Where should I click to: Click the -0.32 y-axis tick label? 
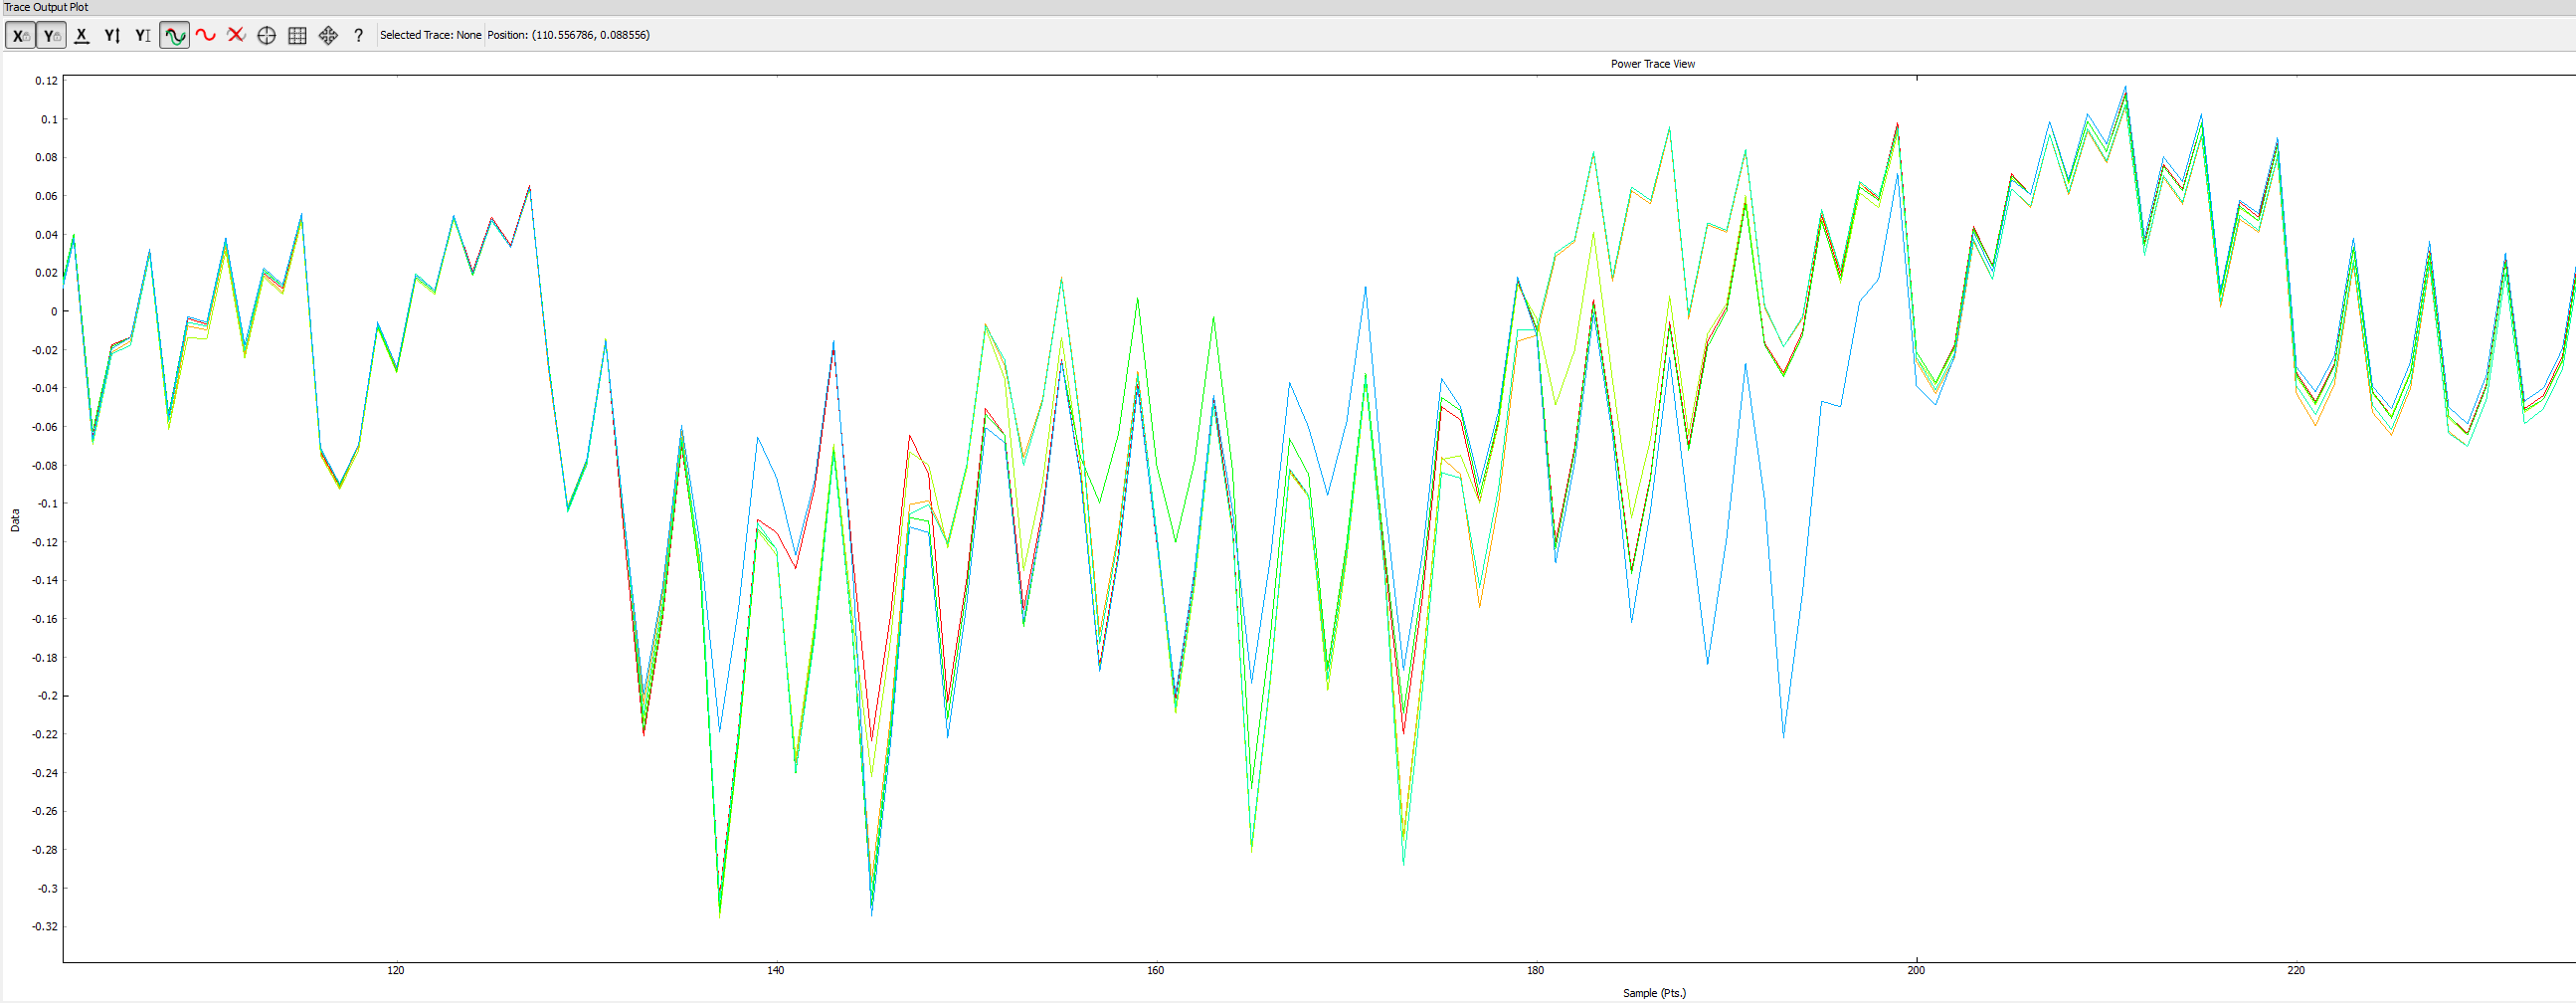(x=45, y=927)
